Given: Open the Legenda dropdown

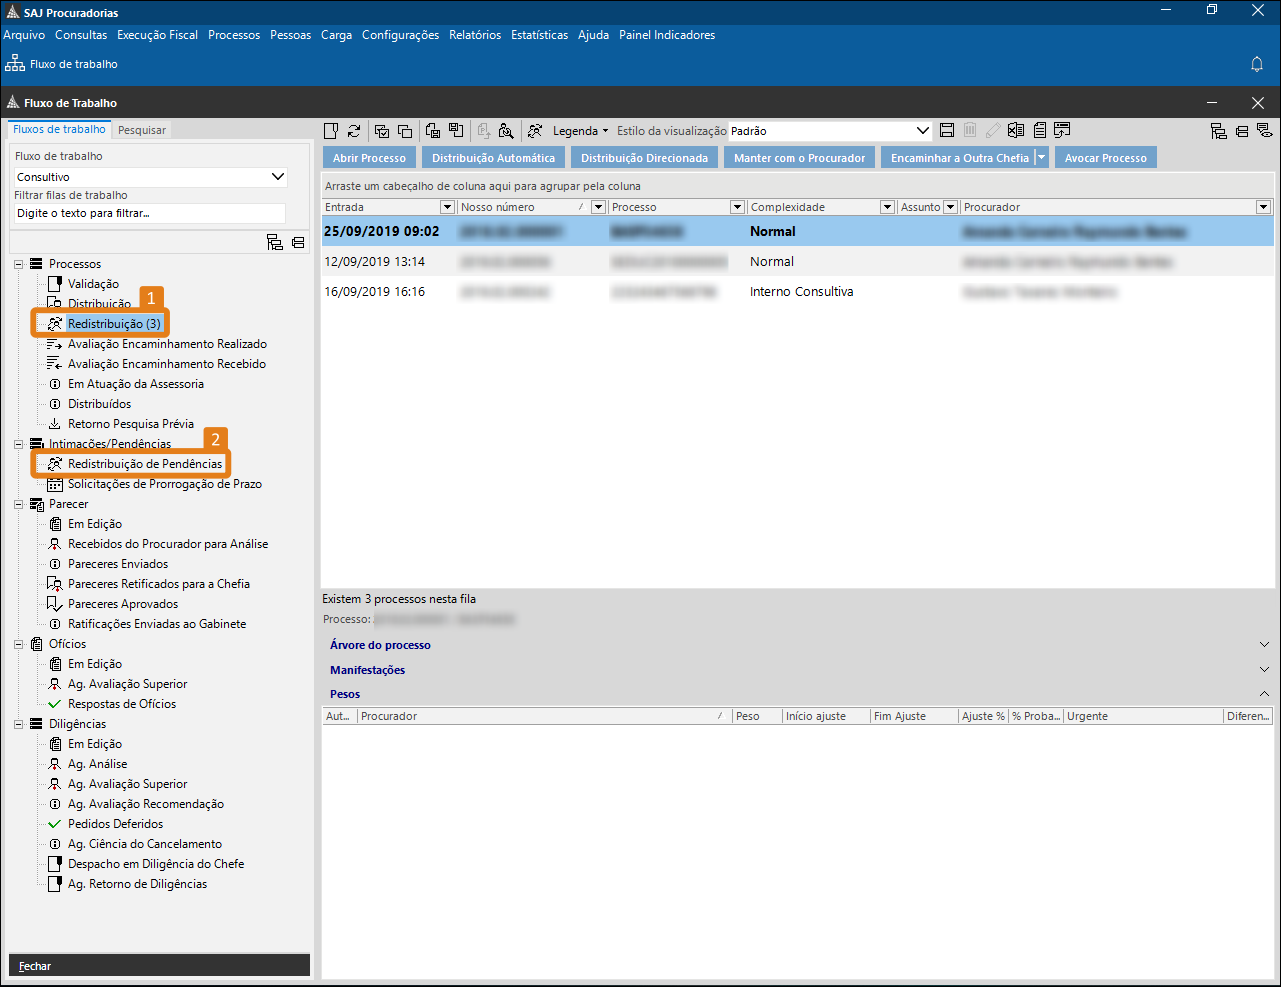Looking at the screenshot, I should pos(580,131).
